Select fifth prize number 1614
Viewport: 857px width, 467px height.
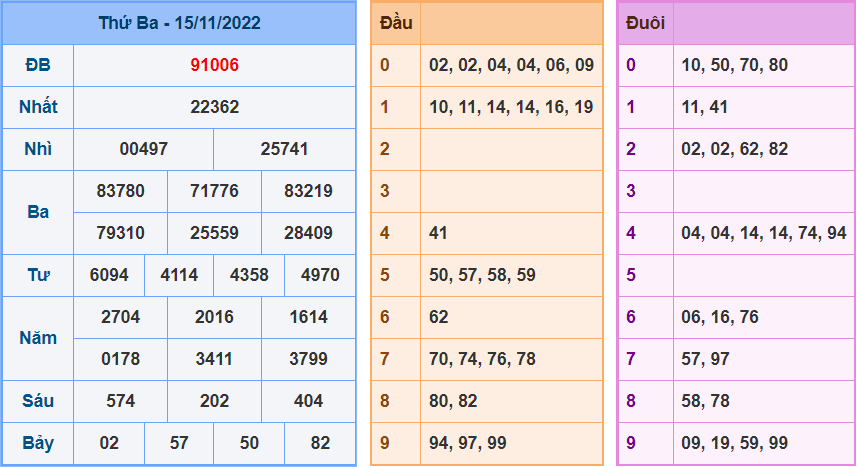coord(308,317)
